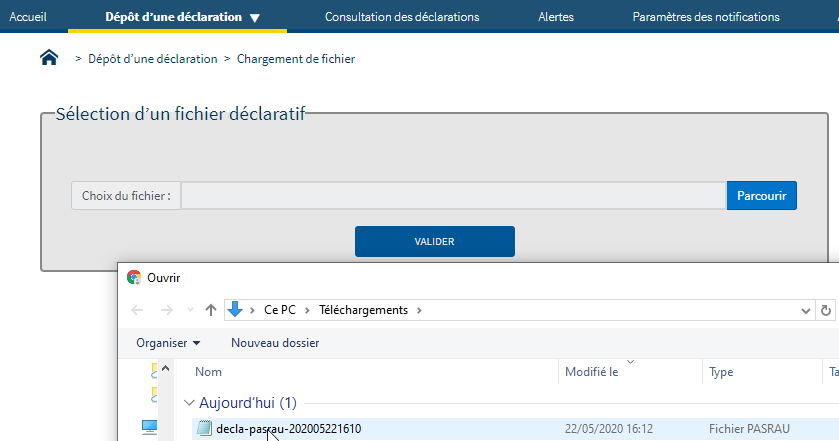839x441 pixels.
Task: Expand Dépôt d'une déclaration dropdown arrow
Action: (255, 18)
